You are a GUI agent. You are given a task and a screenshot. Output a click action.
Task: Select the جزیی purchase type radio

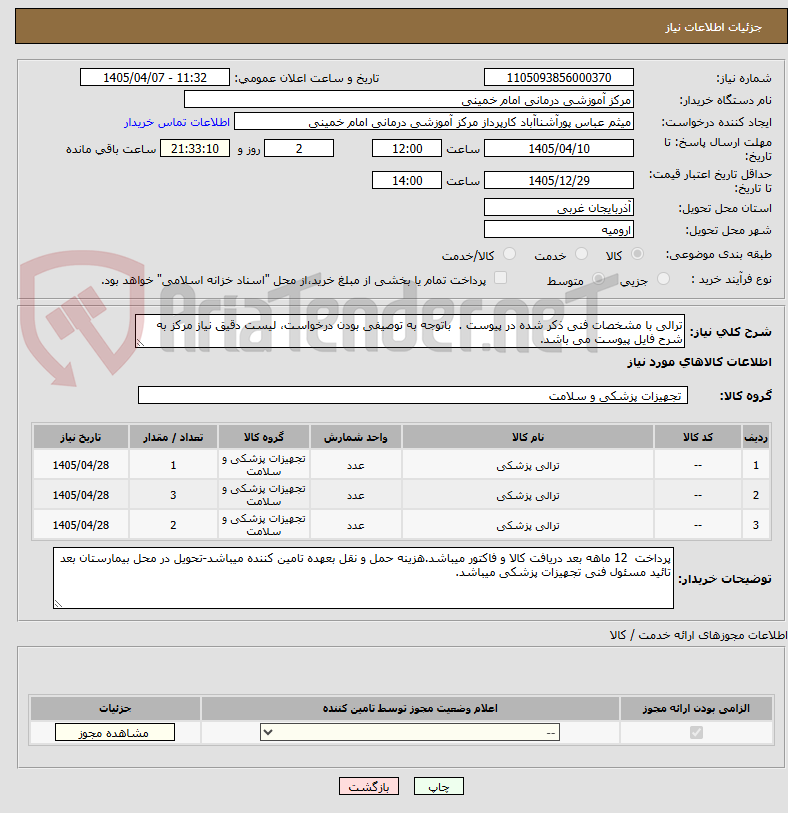(x=663, y=279)
